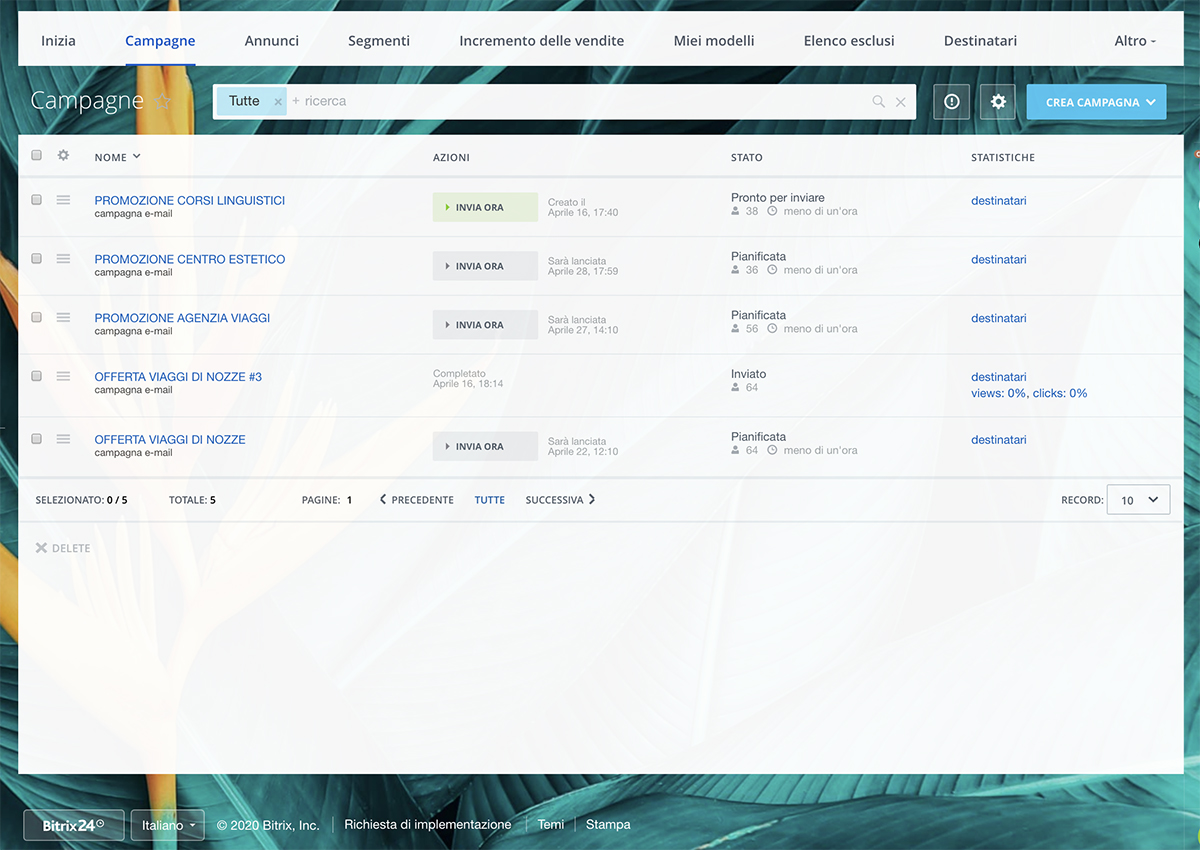Click the STATISTICHE column header
Viewport: 1200px width, 850px height.
(1003, 158)
